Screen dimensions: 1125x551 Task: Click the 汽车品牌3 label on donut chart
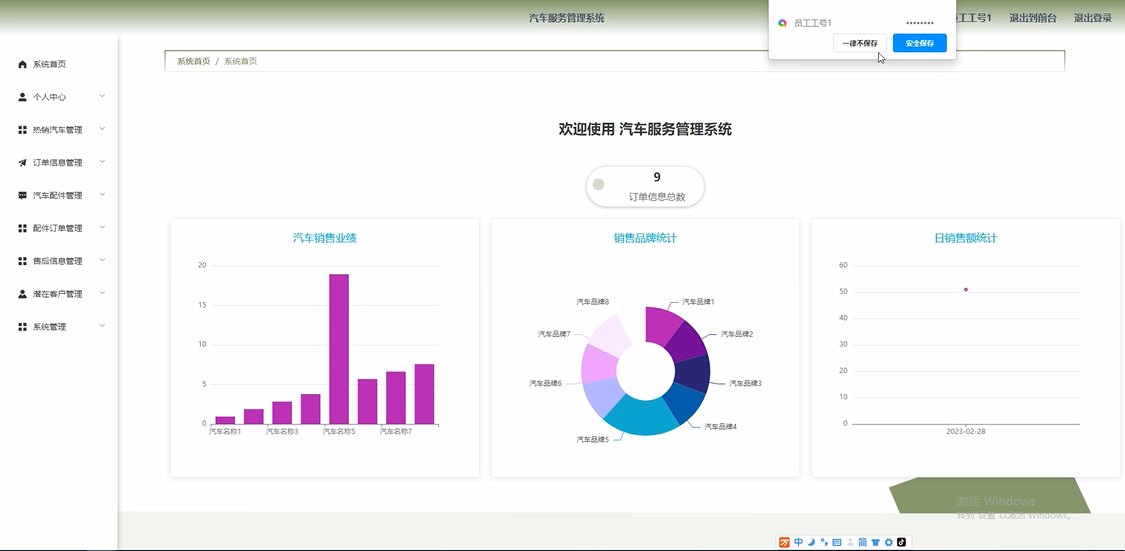(745, 383)
